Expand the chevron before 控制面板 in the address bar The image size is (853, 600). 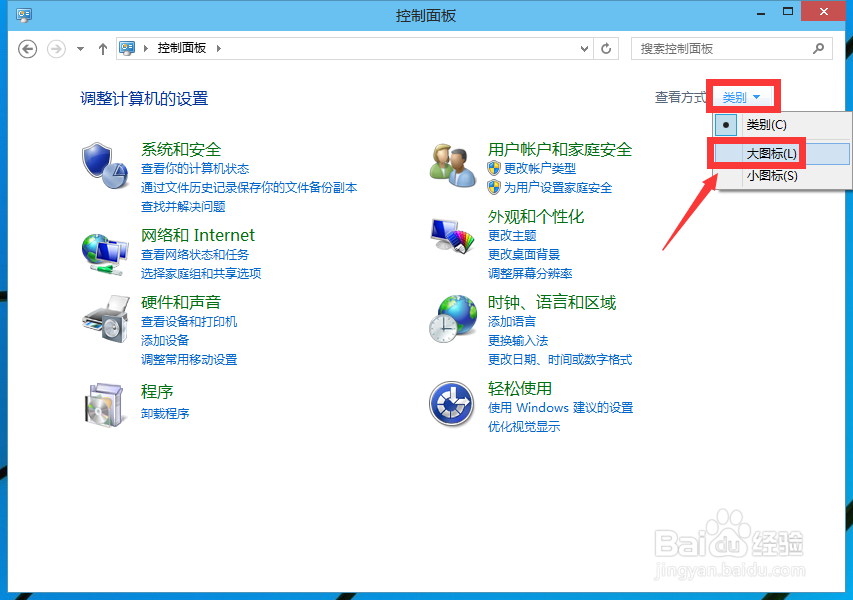145,48
